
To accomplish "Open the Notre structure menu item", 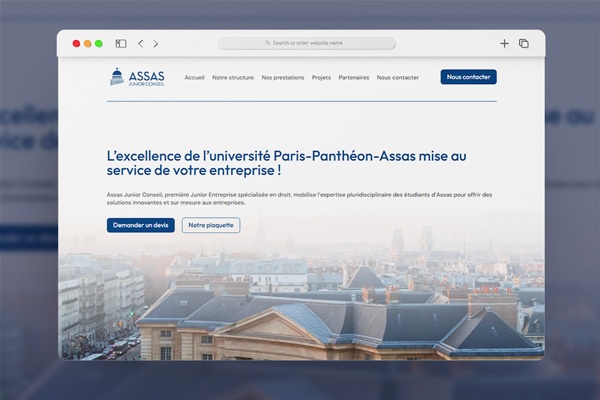I will (x=233, y=77).
